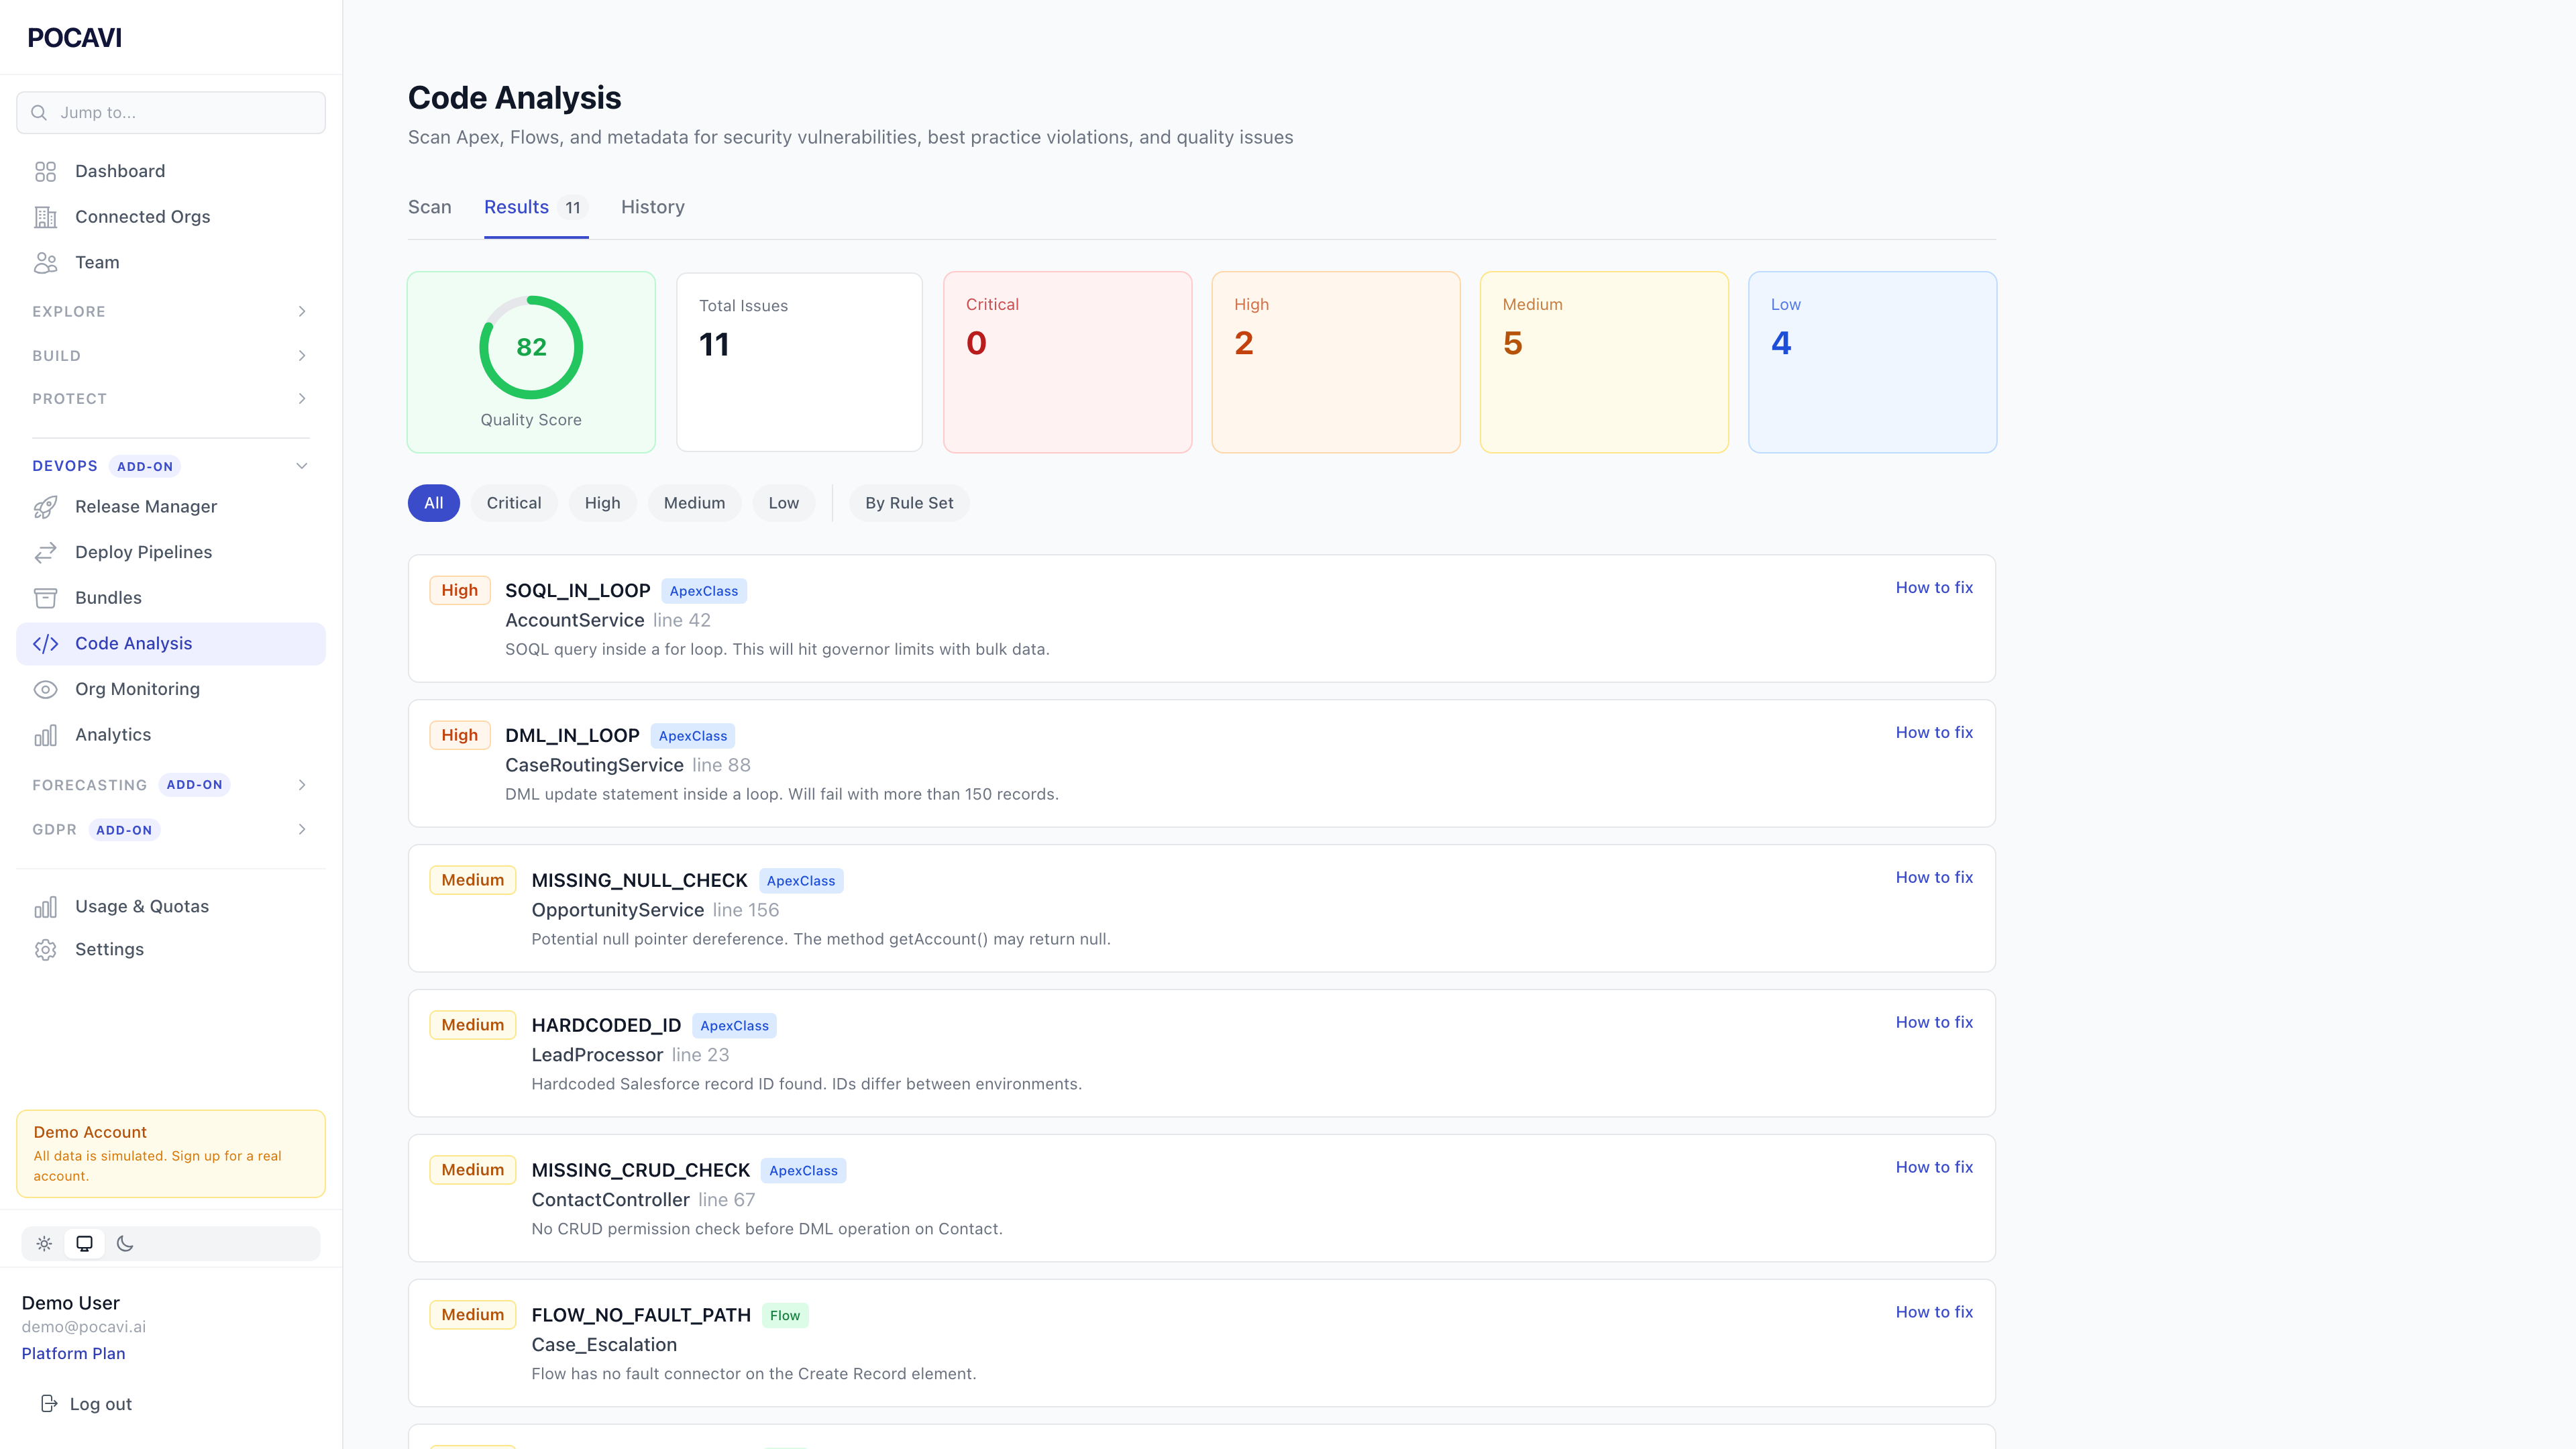2576x1449 pixels.
Task: Click the Medium badge on HARDCODED_ID
Action: 473,1025
